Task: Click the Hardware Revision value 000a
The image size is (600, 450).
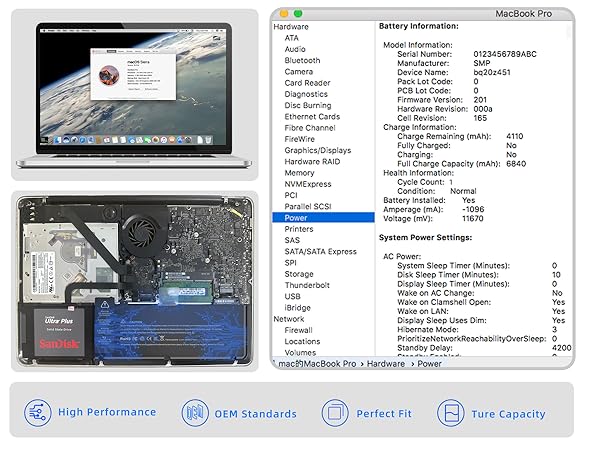Action: pos(483,109)
